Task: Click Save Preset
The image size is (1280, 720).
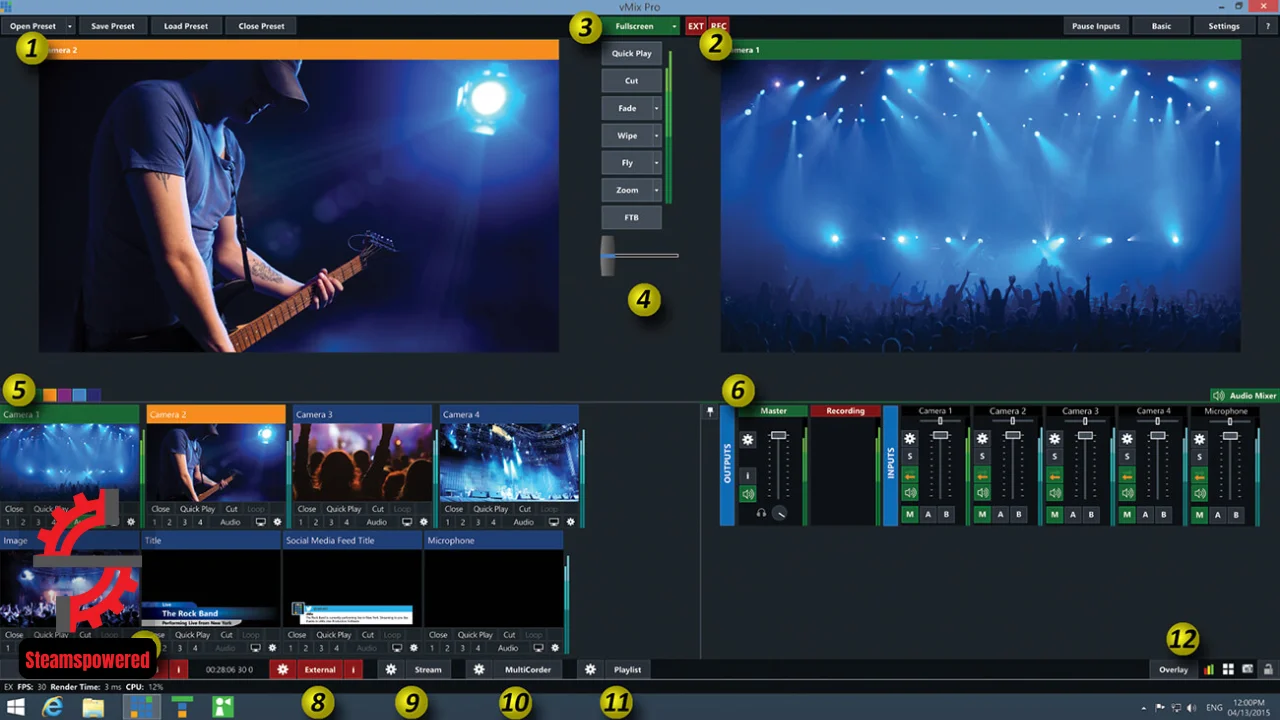Action: pos(112,26)
